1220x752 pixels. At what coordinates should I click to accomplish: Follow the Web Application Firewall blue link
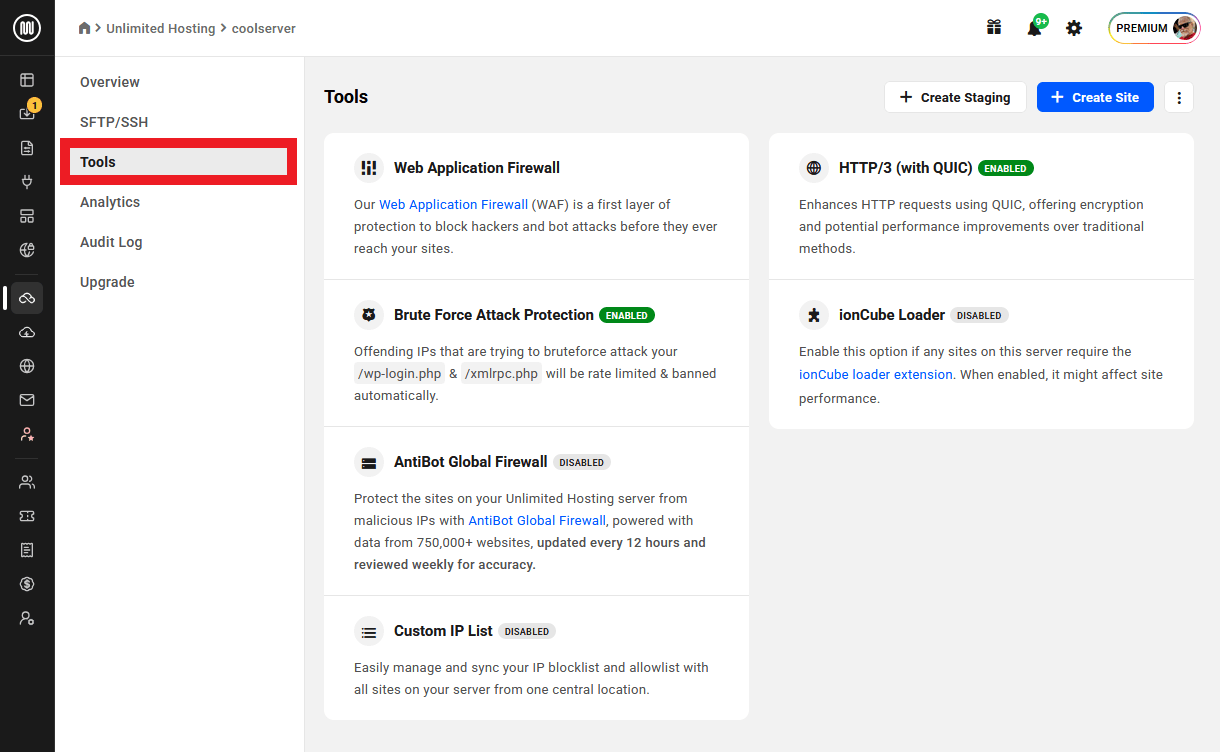(453, 204)
